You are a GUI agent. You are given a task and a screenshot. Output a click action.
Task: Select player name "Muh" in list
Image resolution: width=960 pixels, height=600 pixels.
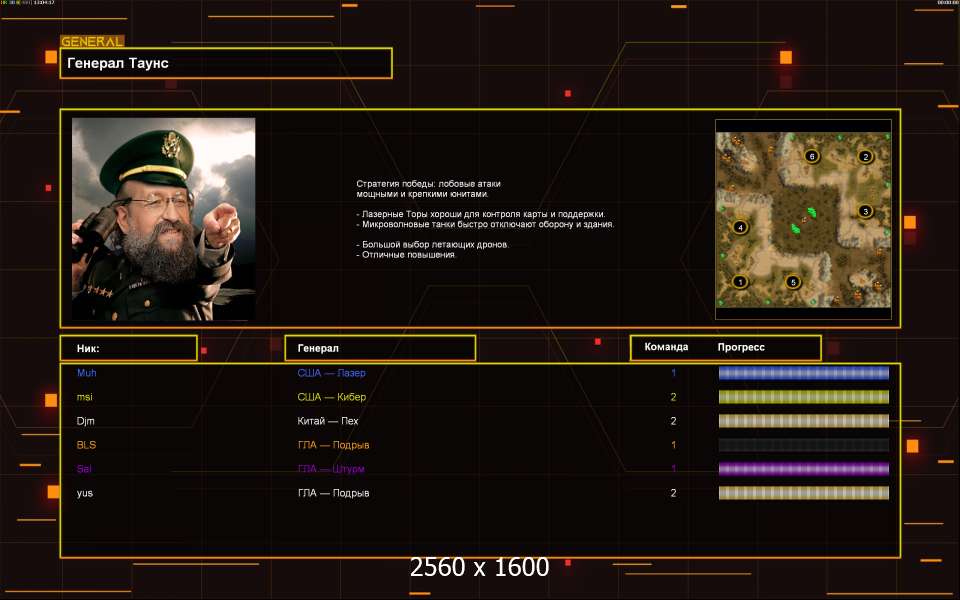tap(87, 373)
